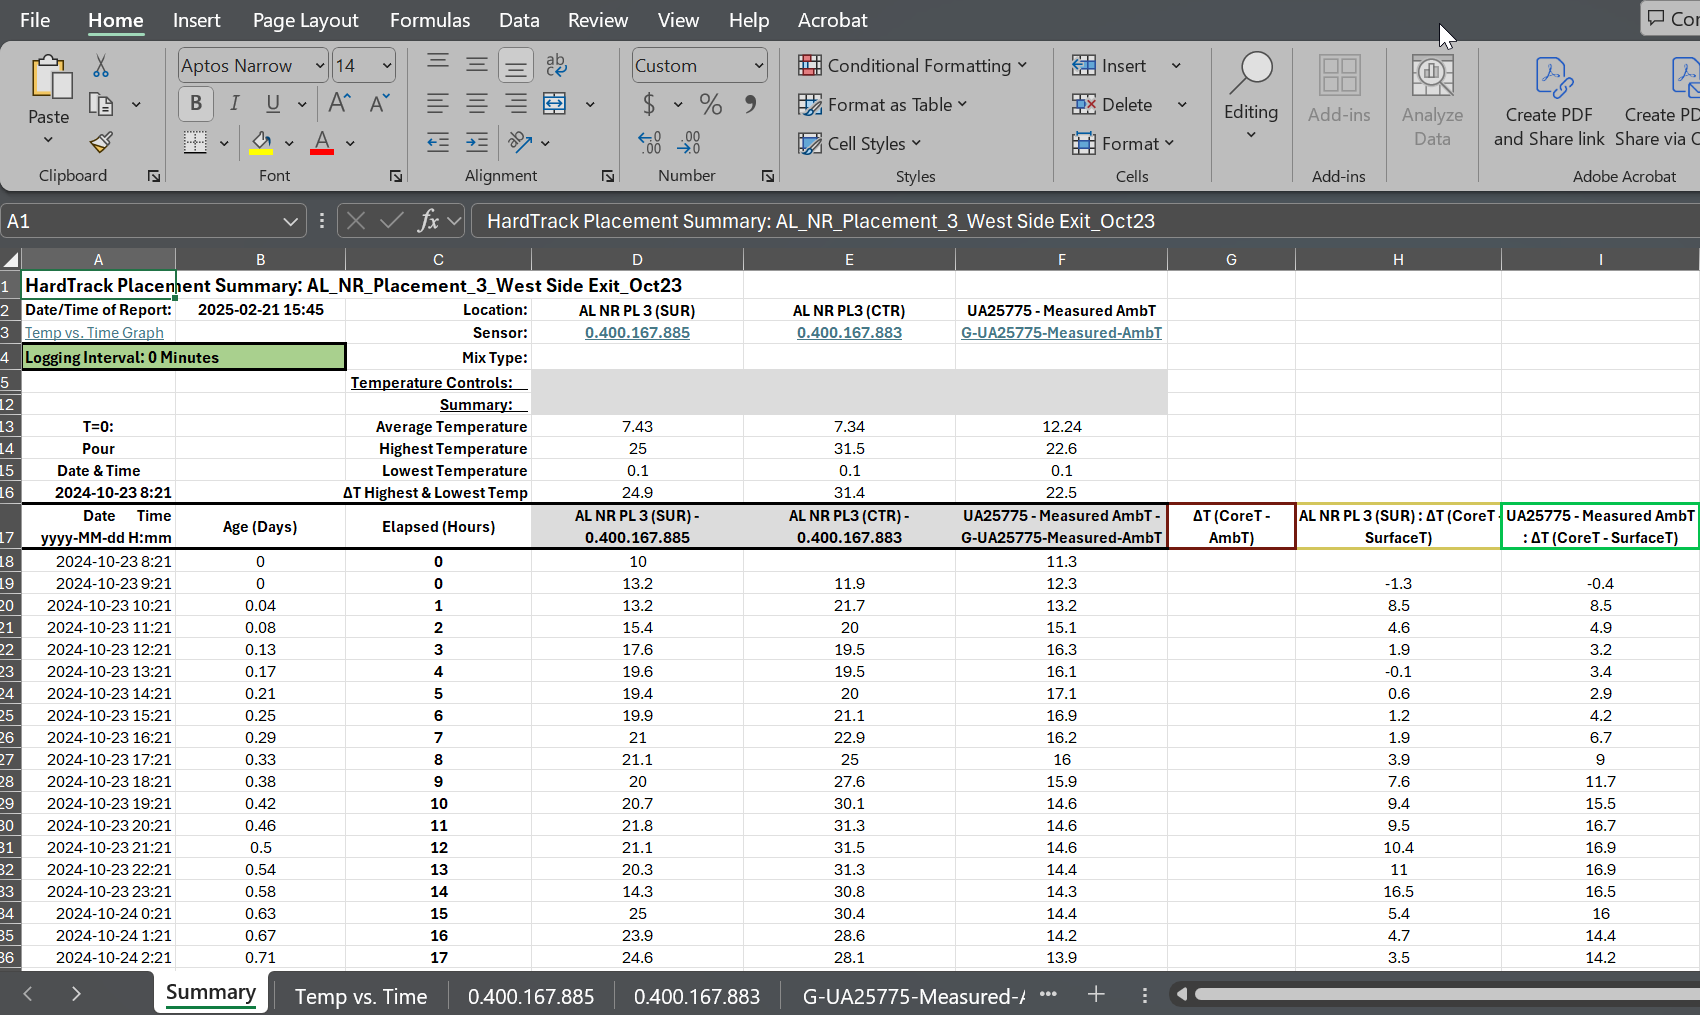Open the Analyze Data tool
Image resolution: width=1700 pixels, height=1015 pixels.
1432,102
